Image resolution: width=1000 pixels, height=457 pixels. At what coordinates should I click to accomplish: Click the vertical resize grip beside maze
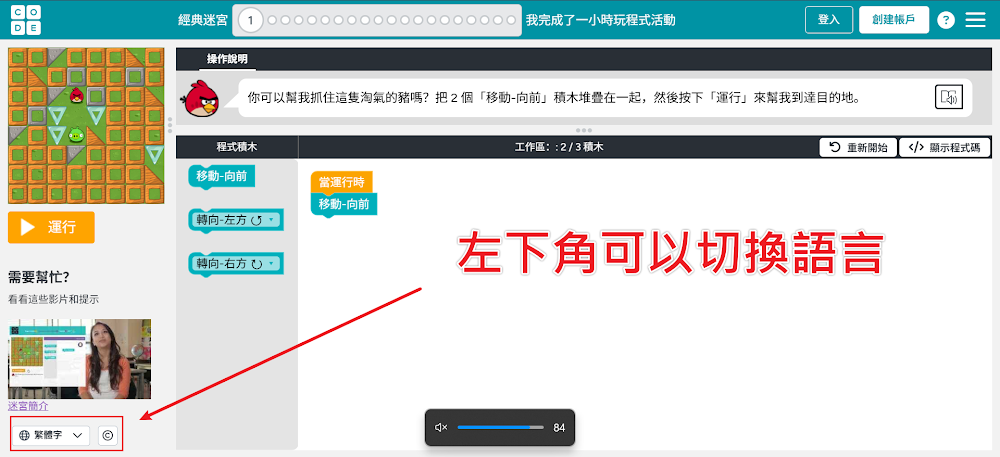(170, 124)
